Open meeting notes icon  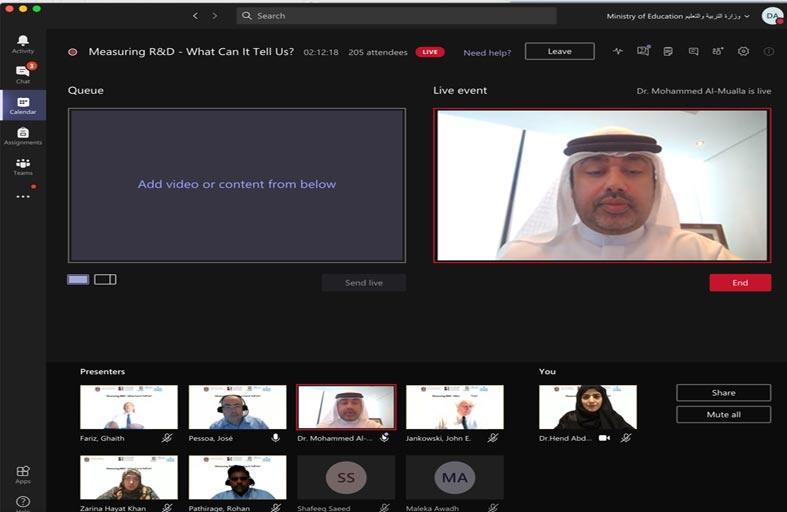668,52
